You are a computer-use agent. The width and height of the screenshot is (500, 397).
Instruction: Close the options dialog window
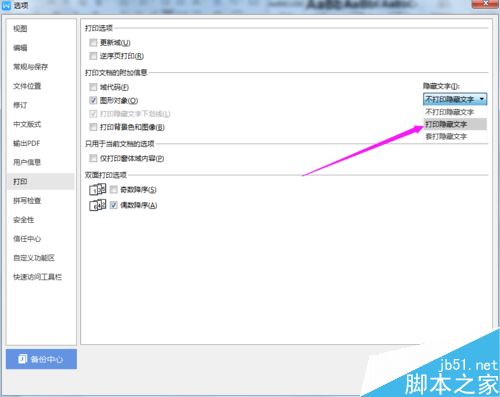[486, 4]
